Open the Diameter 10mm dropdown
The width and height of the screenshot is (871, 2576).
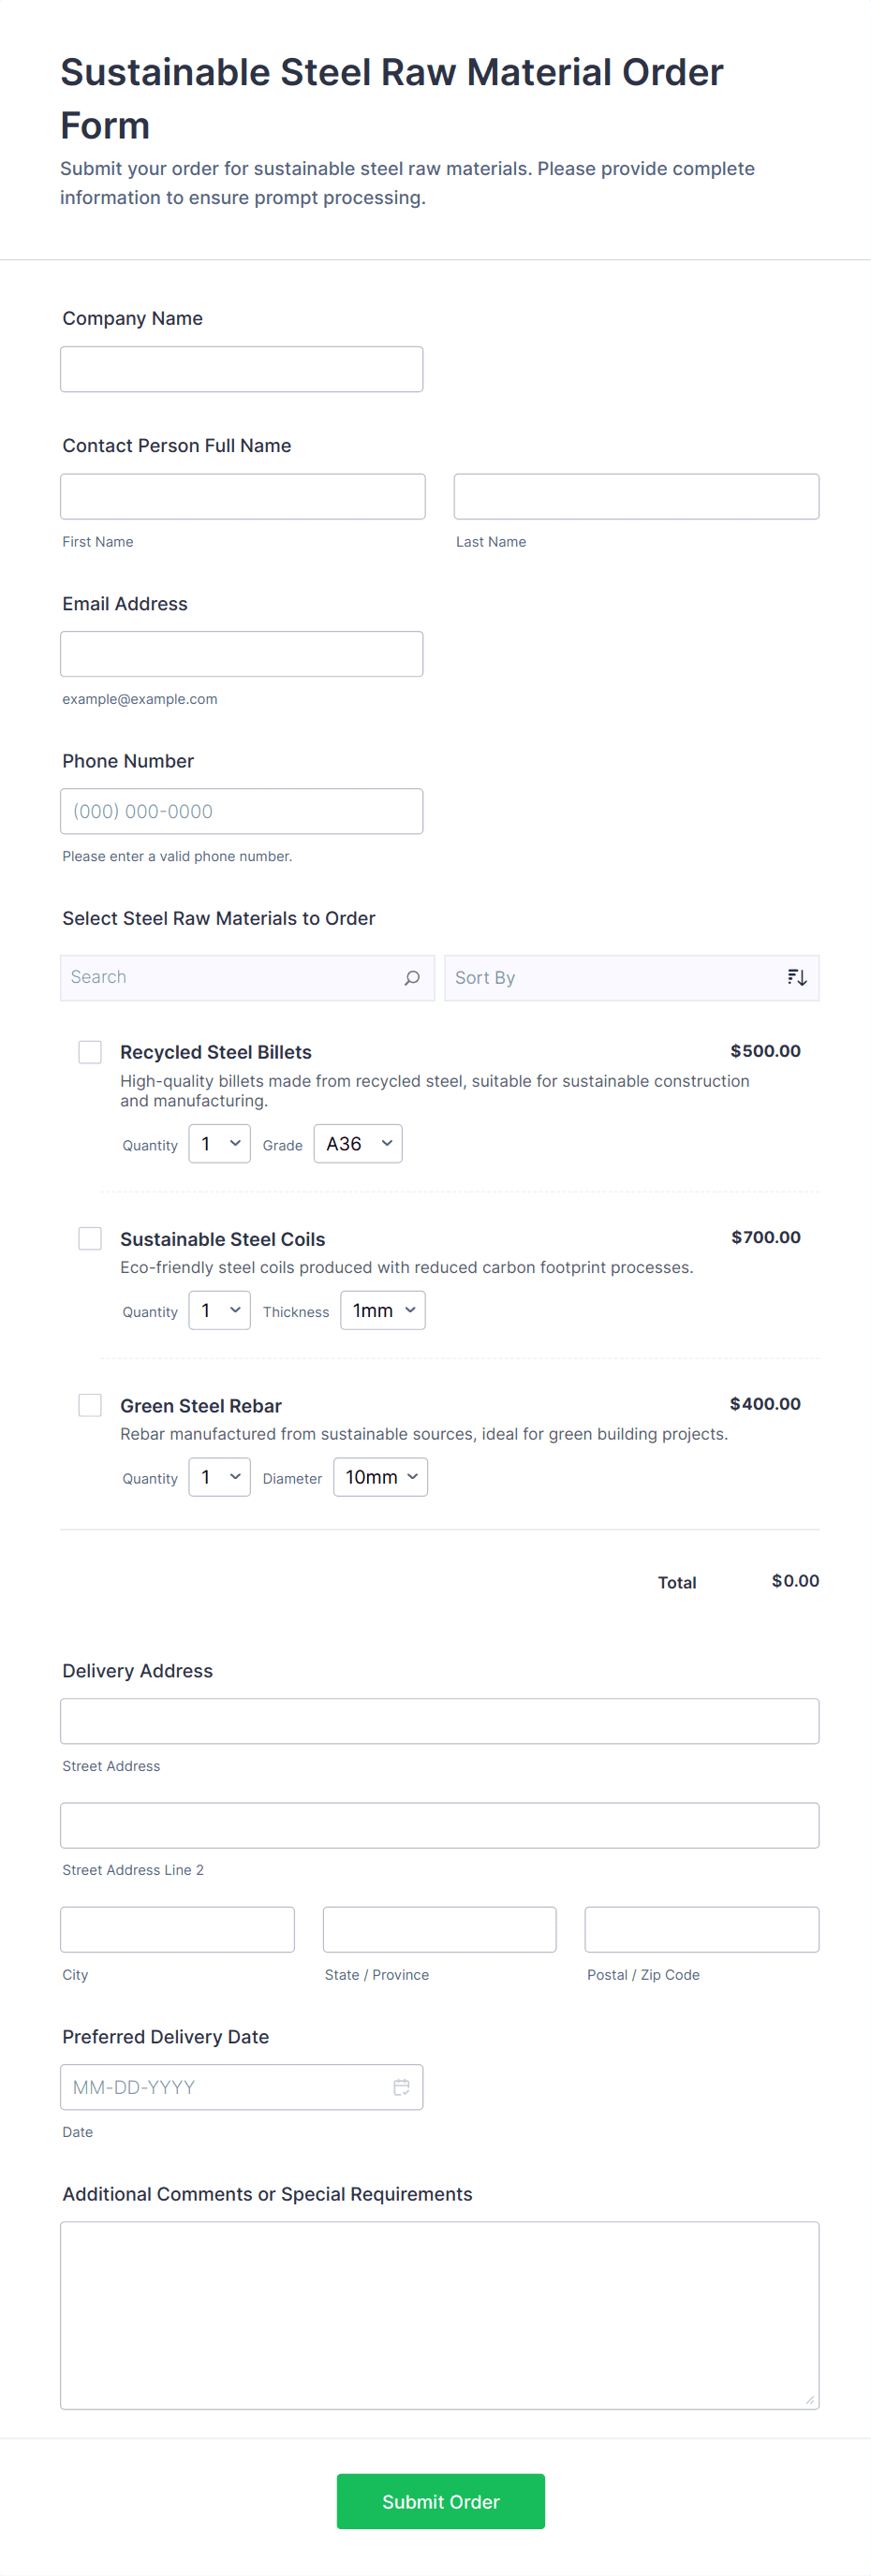(x=380, y=1477)
